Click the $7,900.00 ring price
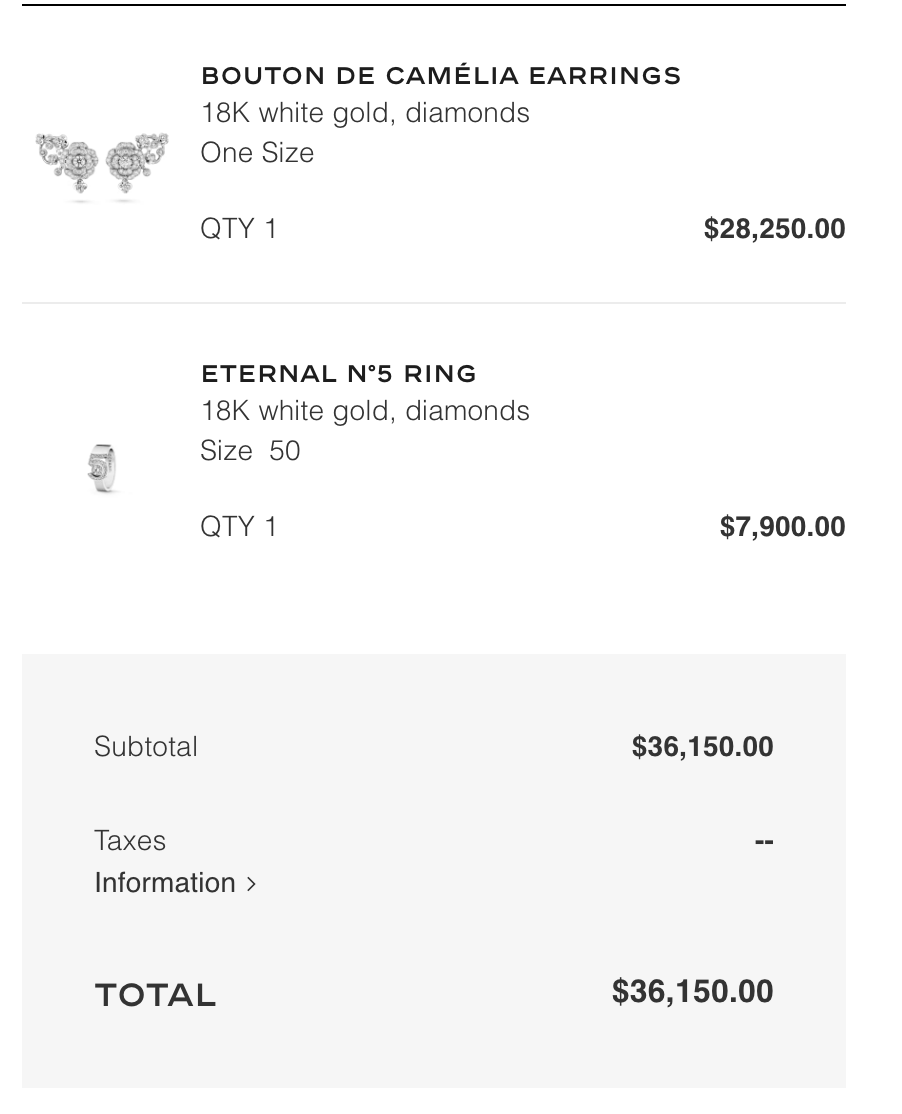 pos(782,527)
